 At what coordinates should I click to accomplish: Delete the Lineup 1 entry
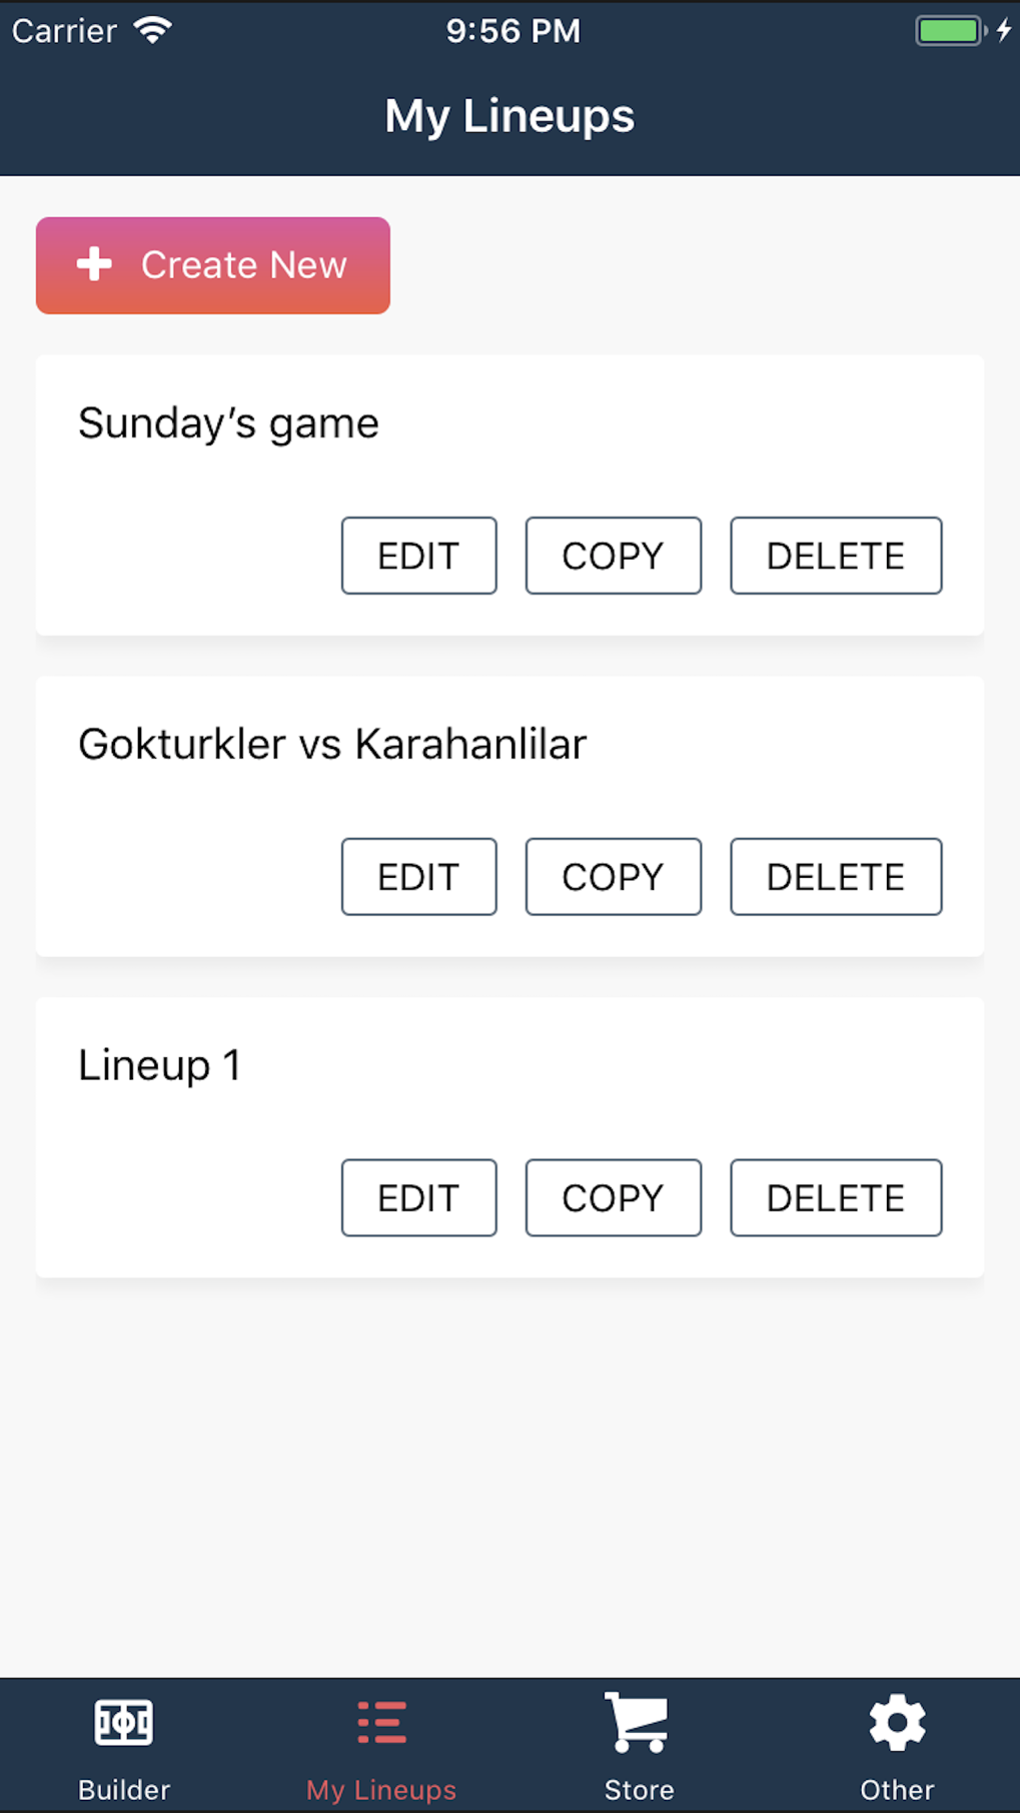tap(836, 1198)
